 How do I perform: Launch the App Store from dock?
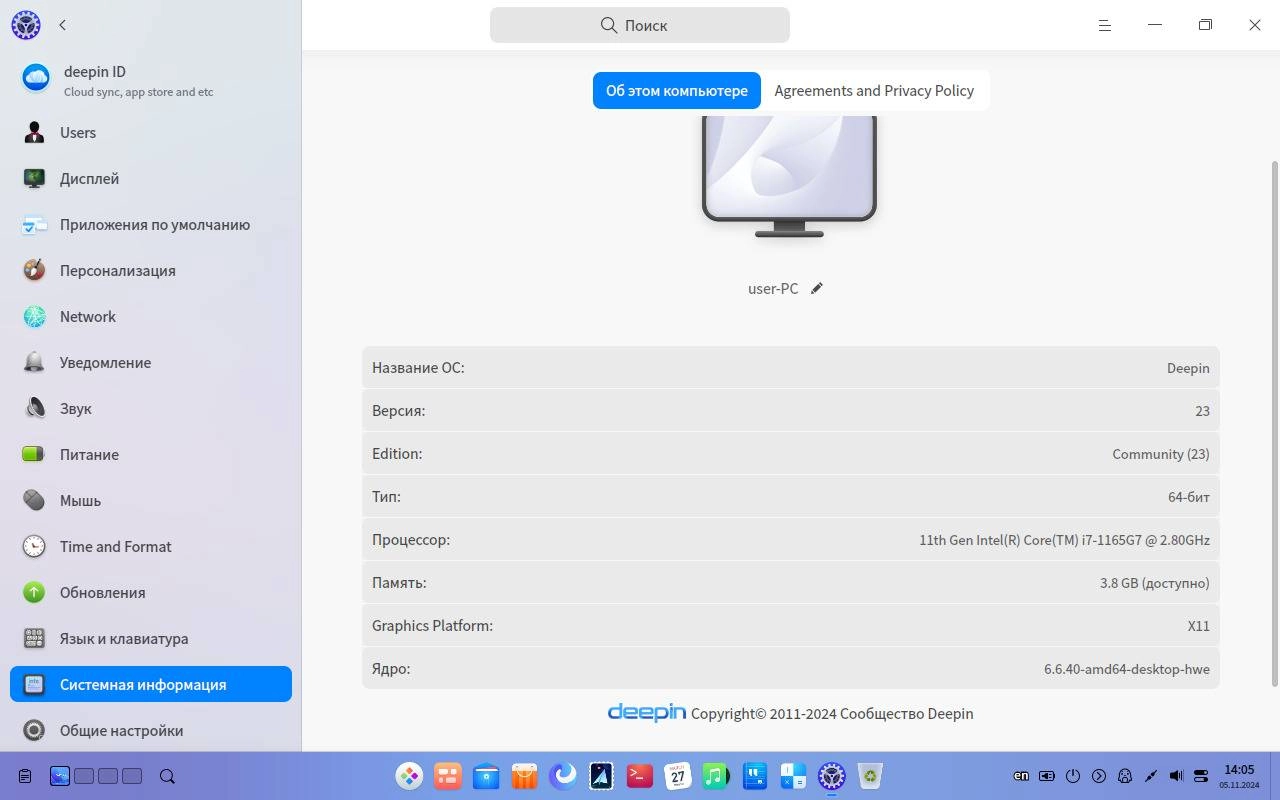tap(524, 775)
